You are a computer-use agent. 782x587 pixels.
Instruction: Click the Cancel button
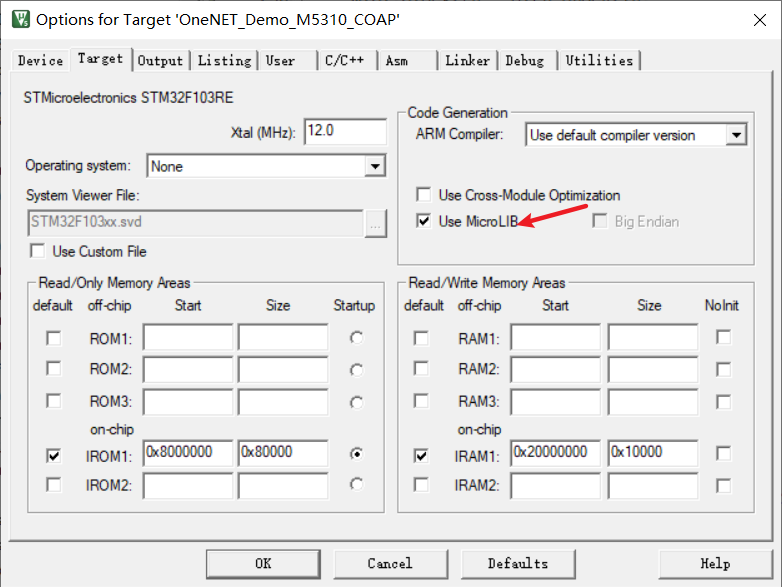(x=390, y=564)
